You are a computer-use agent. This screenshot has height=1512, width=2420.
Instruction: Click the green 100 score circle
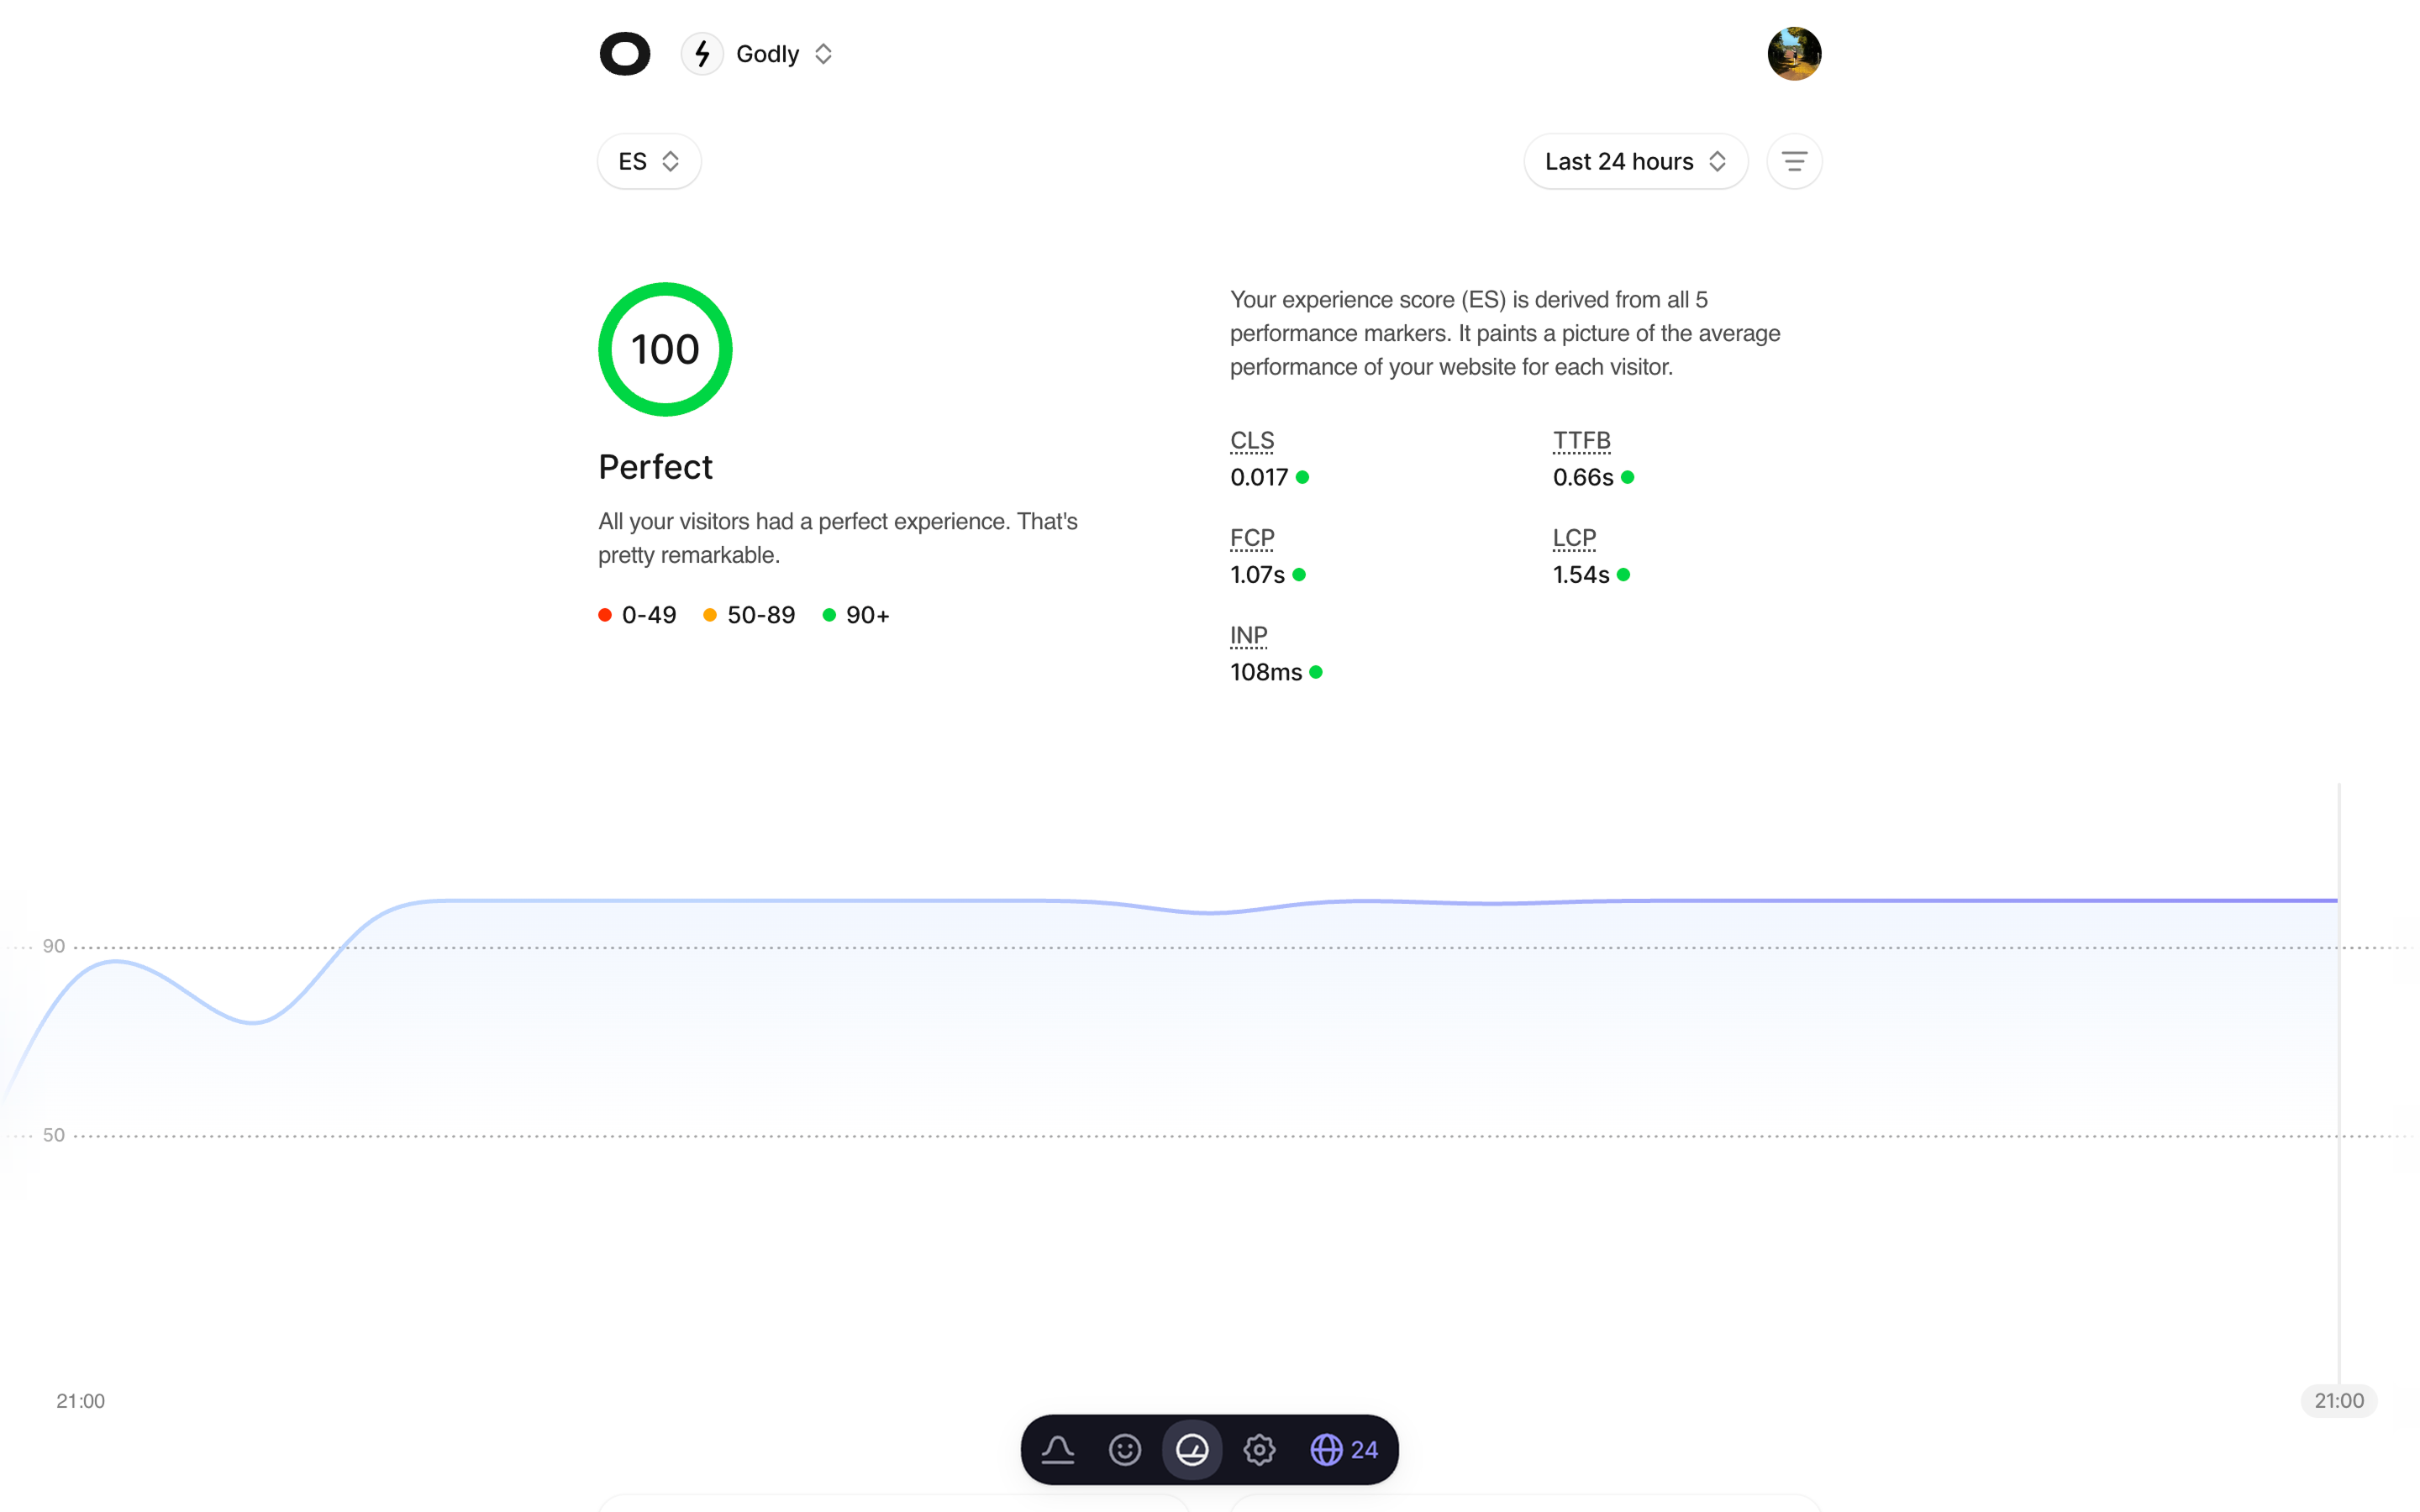[x=665, y=349]
